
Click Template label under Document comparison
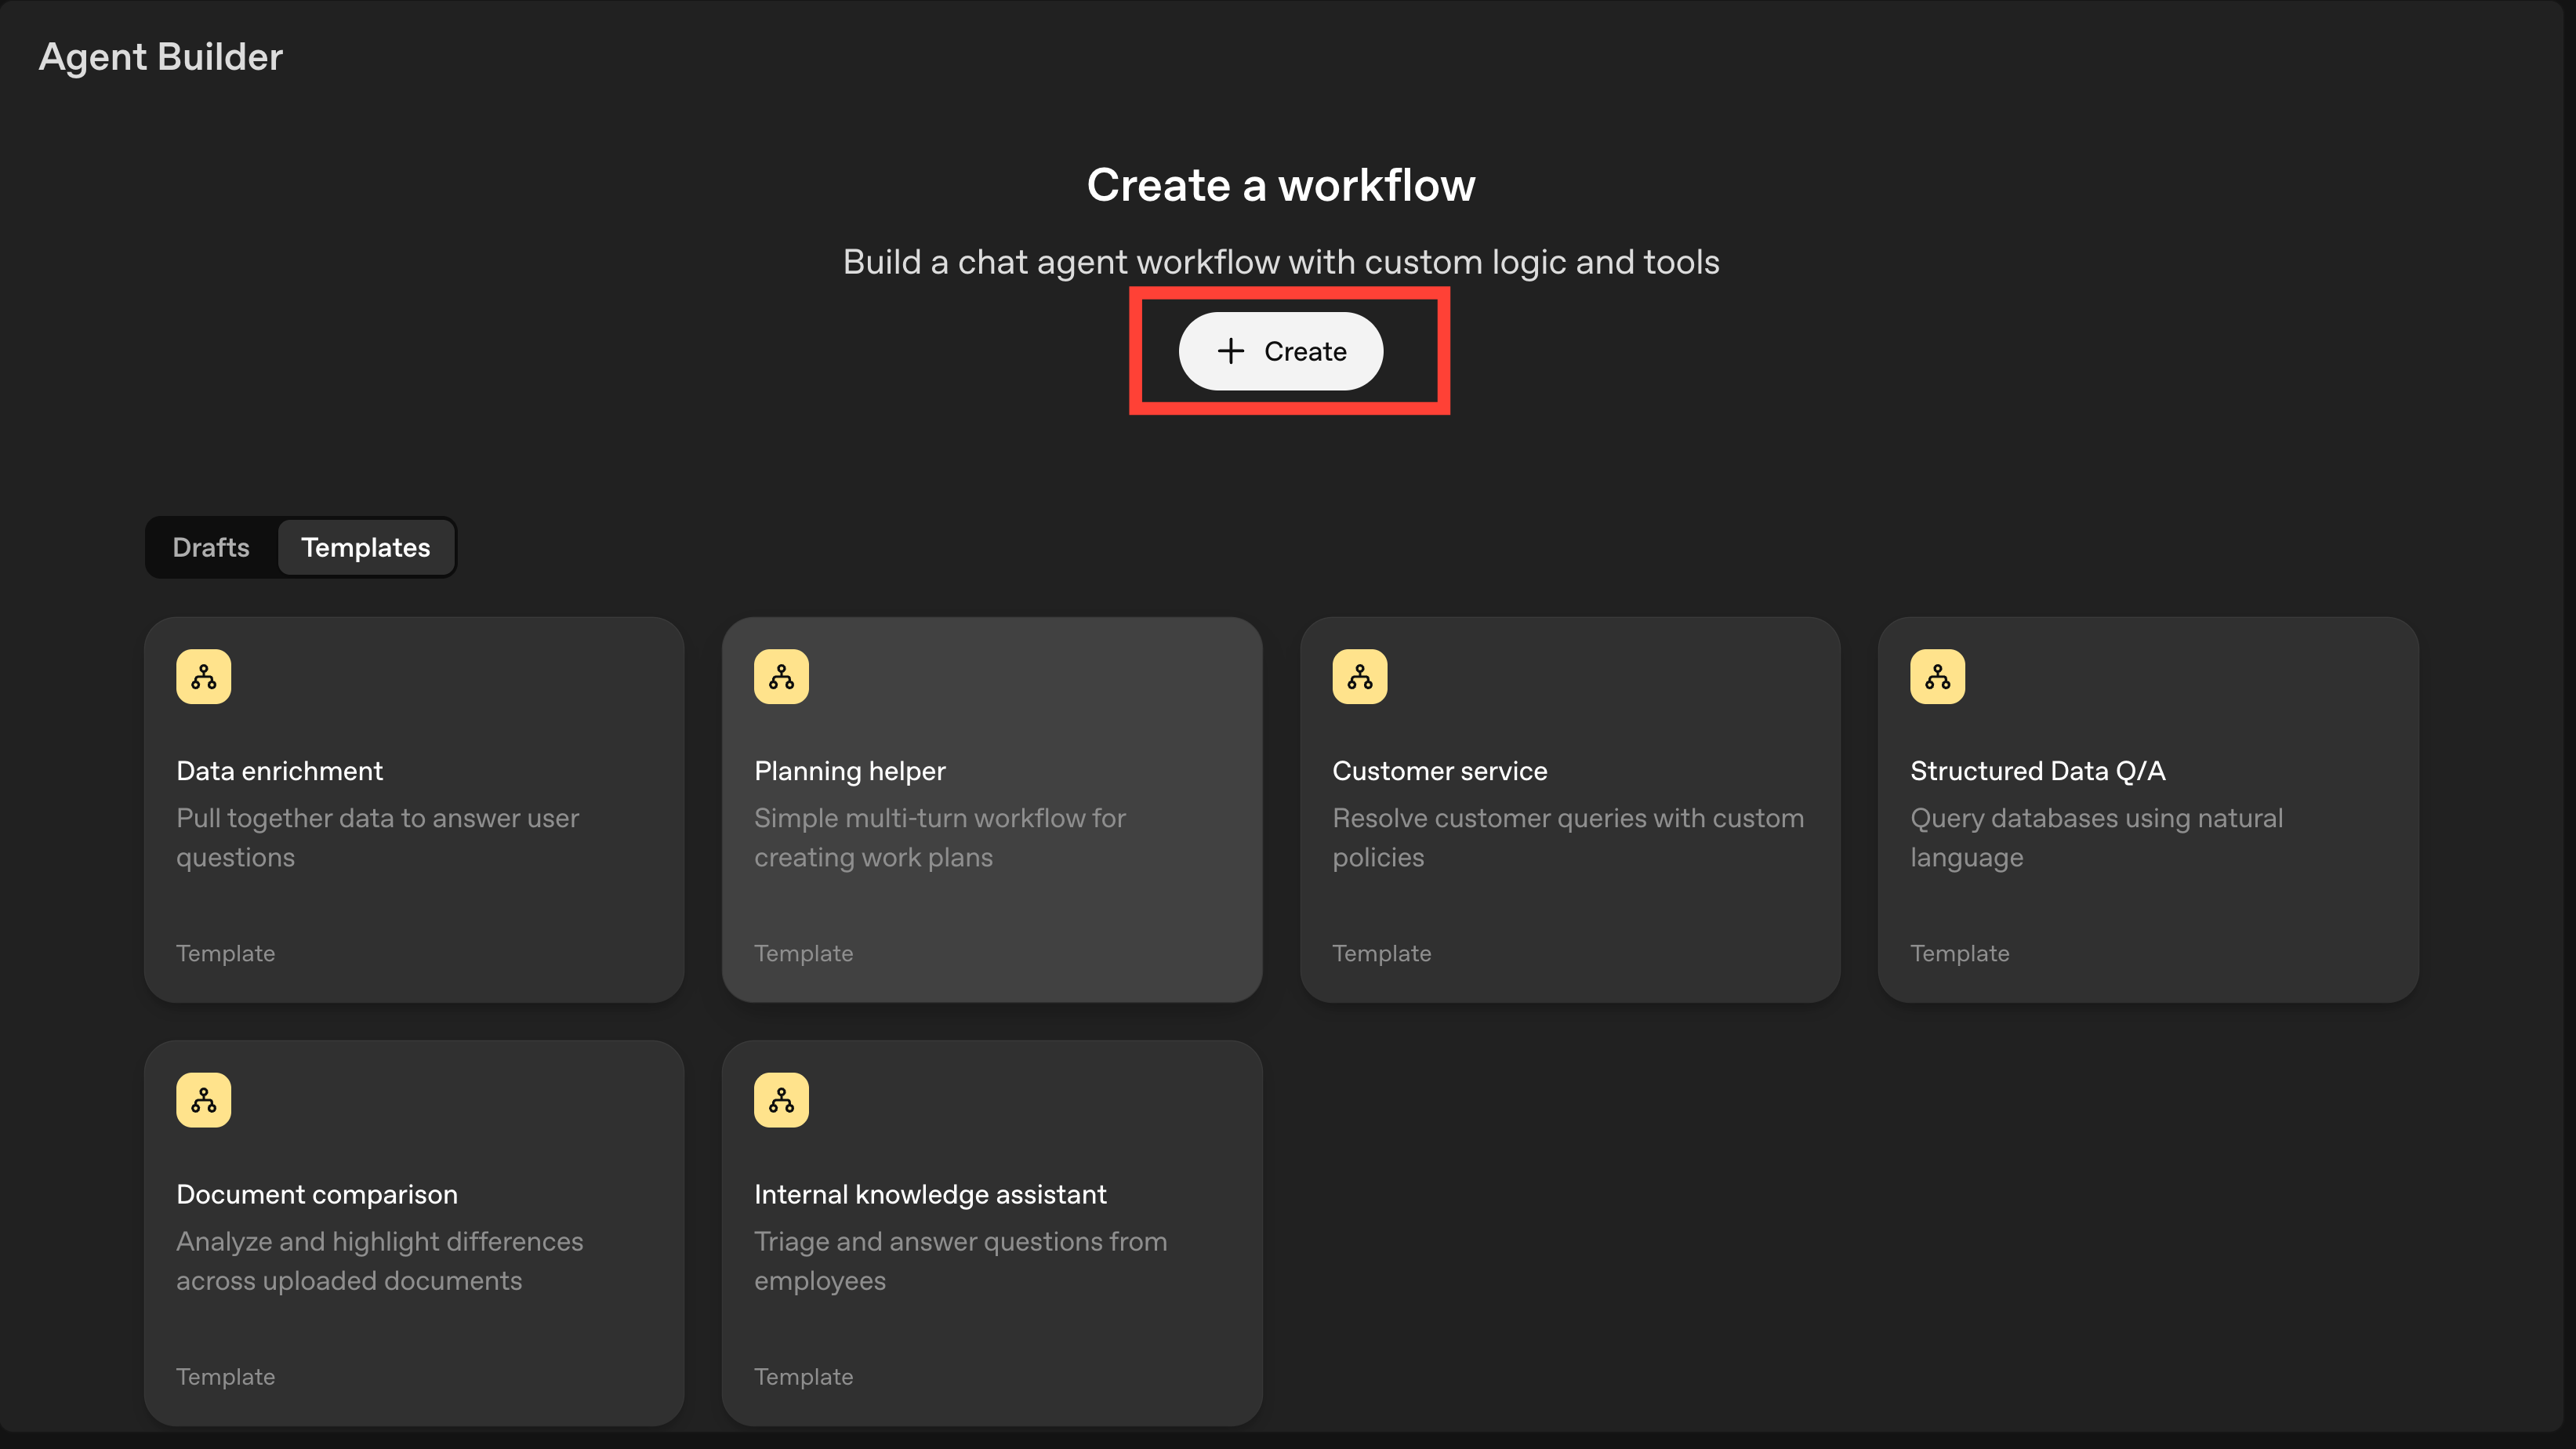pos(225,1377)
